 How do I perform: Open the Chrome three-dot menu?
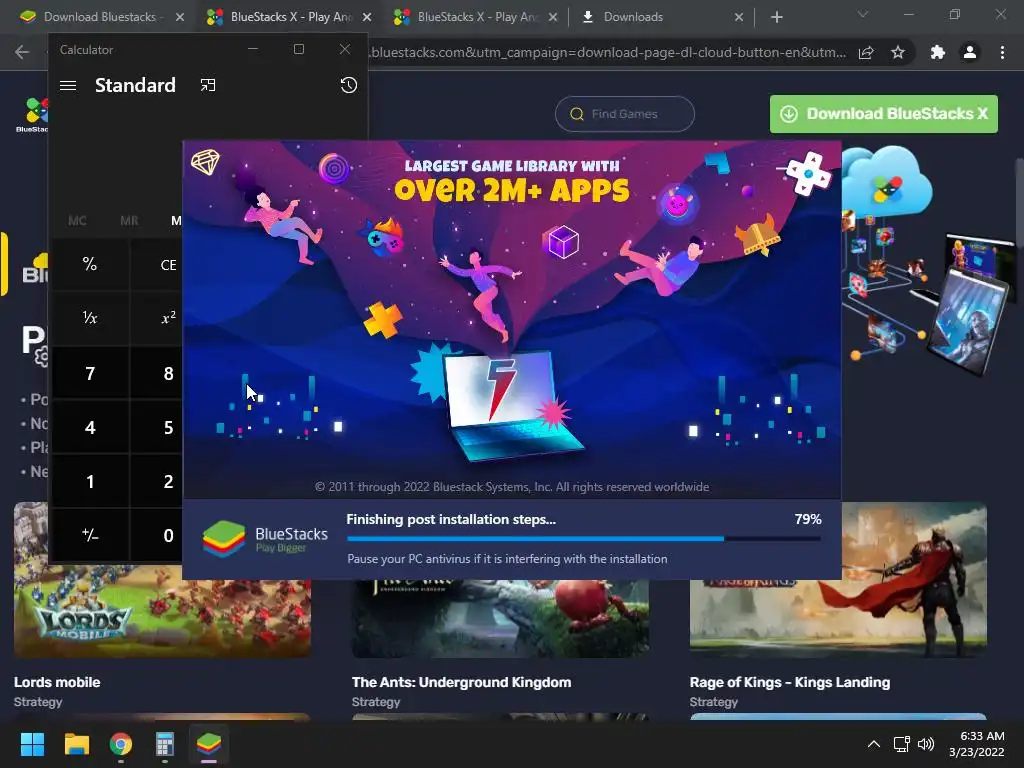[1002, 52]
